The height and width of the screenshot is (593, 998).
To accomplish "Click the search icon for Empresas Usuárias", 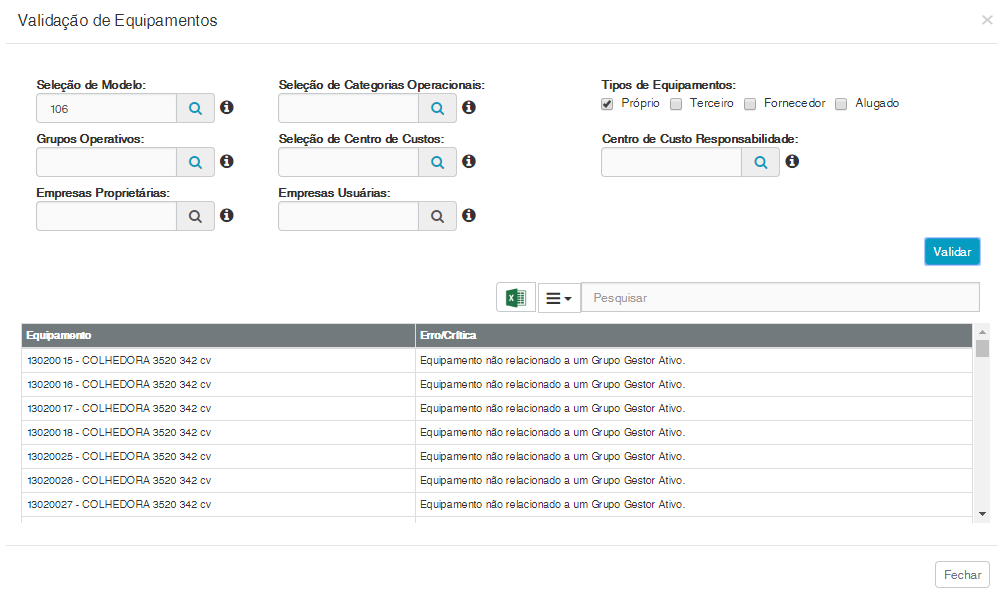I will pyautogui.click(x=437, y=216).
